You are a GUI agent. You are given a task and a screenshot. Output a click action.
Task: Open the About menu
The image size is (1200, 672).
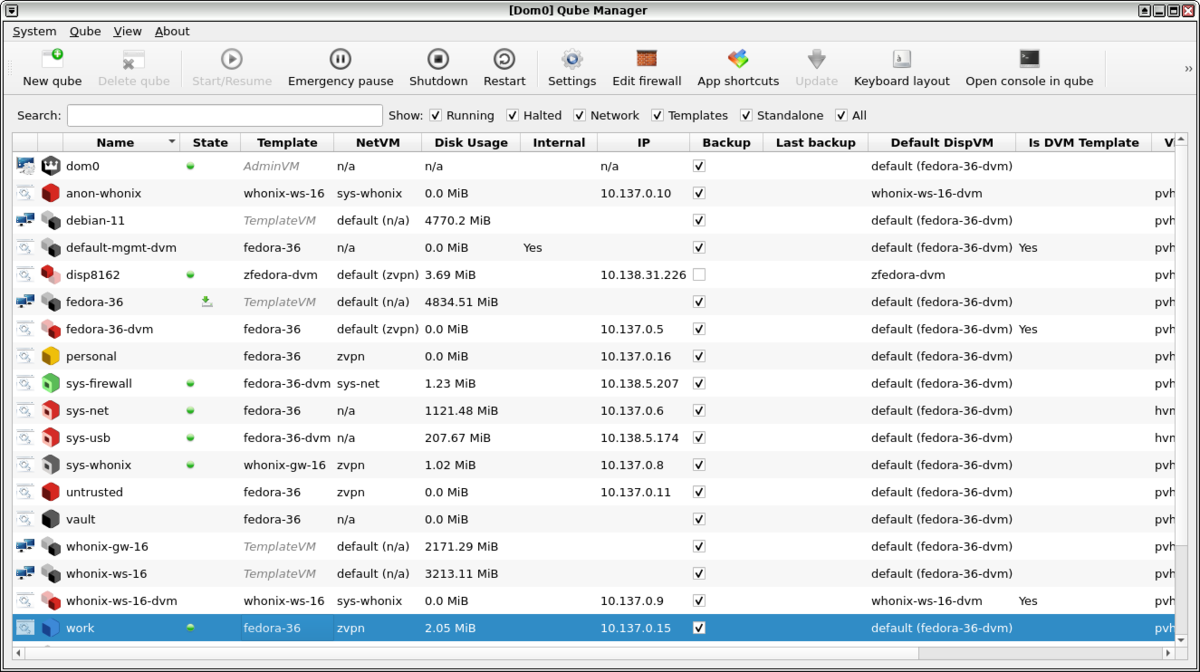172,31
